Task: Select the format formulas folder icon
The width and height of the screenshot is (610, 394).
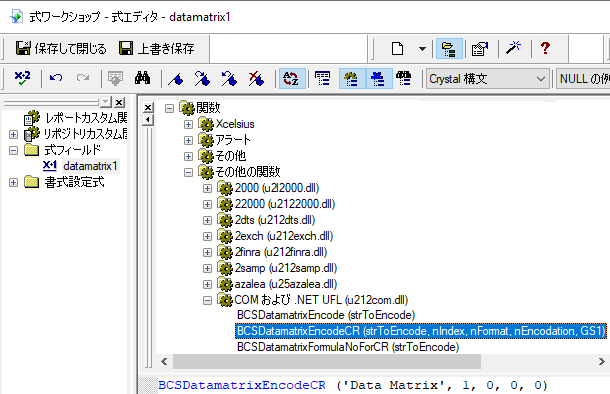Action: point(32,182)
